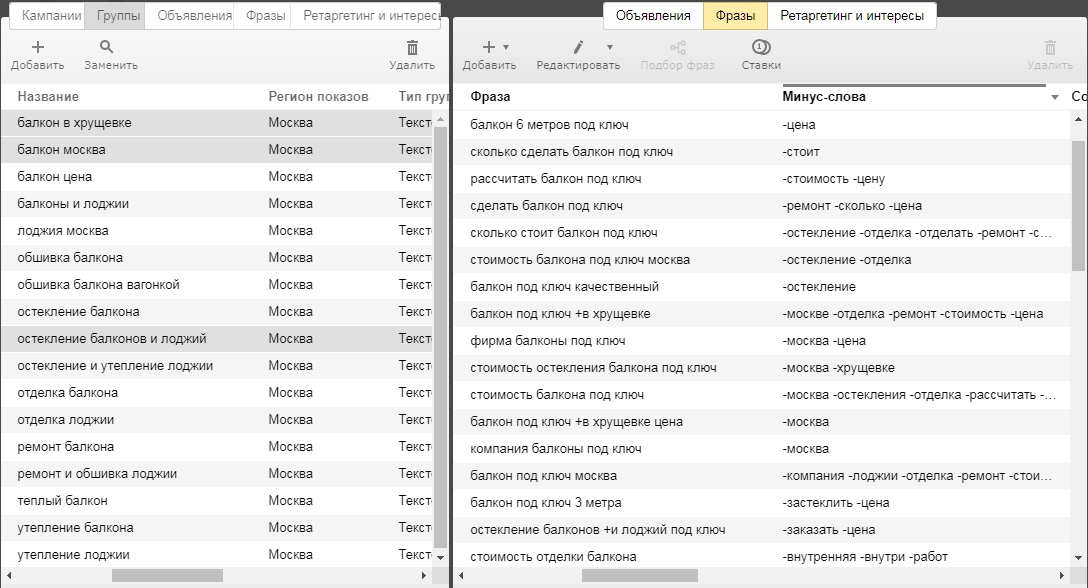The image size is (1088, 588).
Task: Select group row 'балкон цена'
Action: coord(216,177)
